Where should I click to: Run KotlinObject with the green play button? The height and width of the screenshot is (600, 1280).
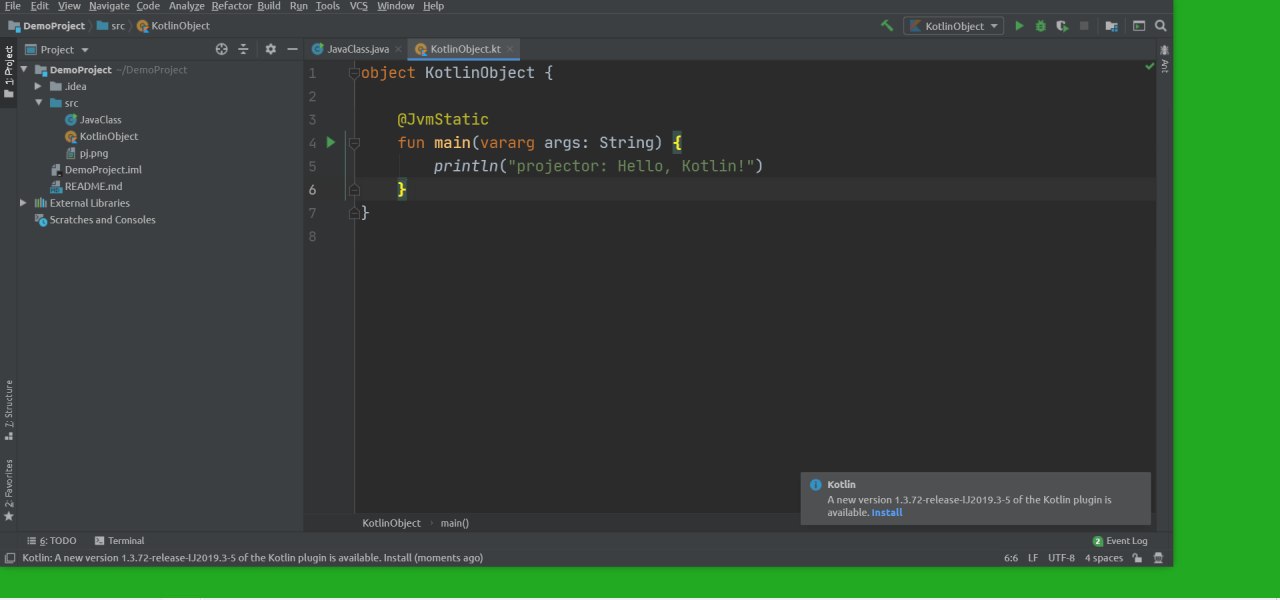pos(1019,26)
